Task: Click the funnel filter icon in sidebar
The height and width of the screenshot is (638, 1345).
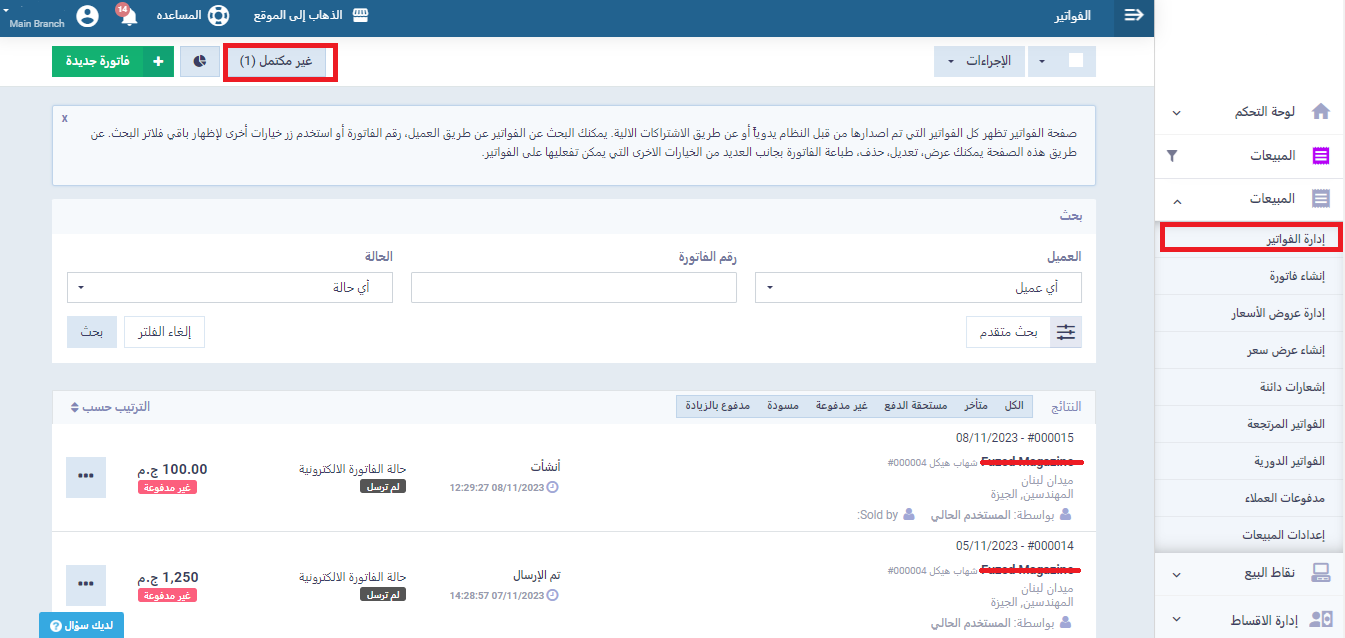Action: click(1173, 156)
